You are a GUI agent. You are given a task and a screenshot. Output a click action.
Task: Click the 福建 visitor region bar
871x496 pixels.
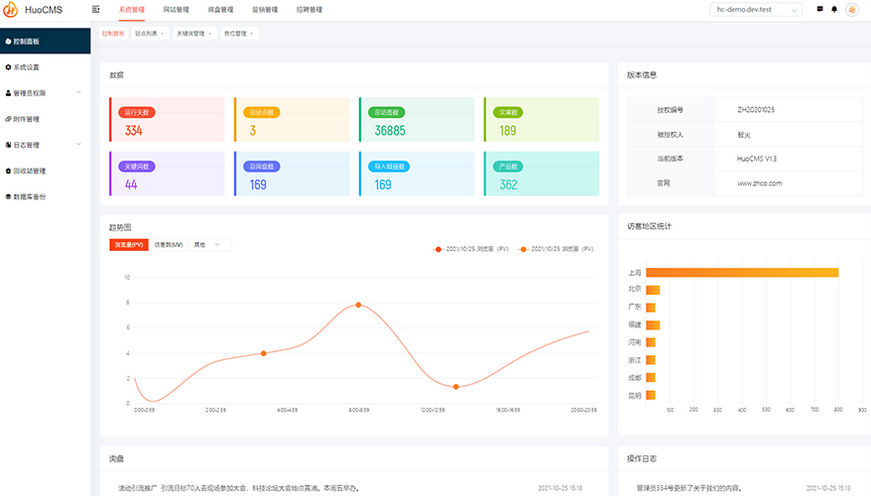pos(653,325)
